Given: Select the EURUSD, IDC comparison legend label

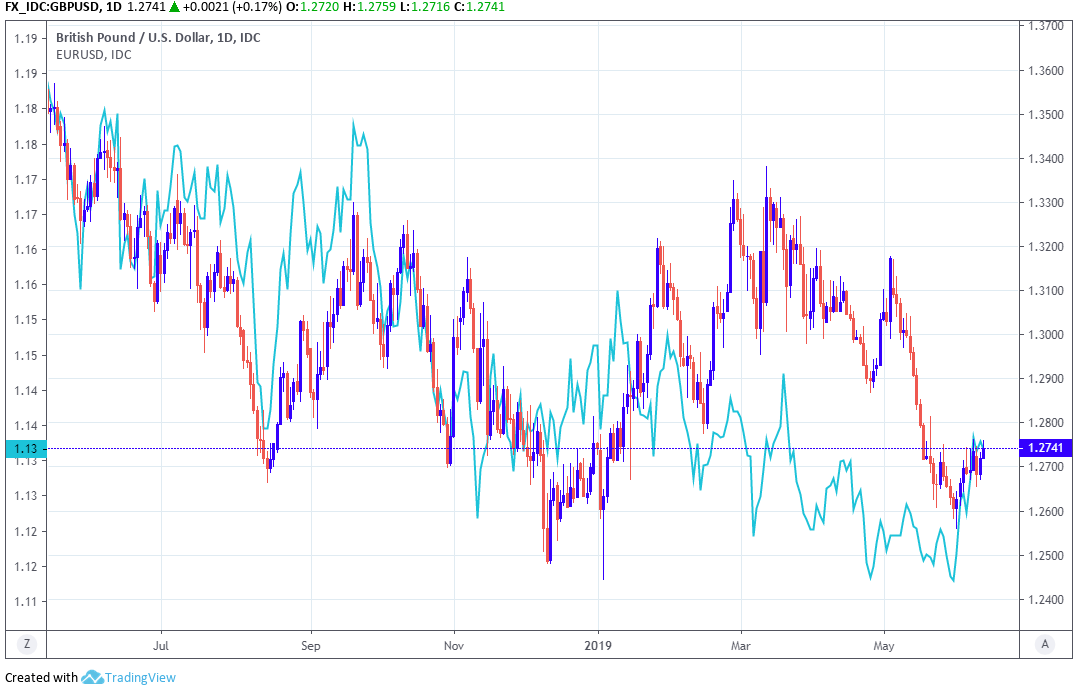Looking at the screenshot, I should 93,54.
